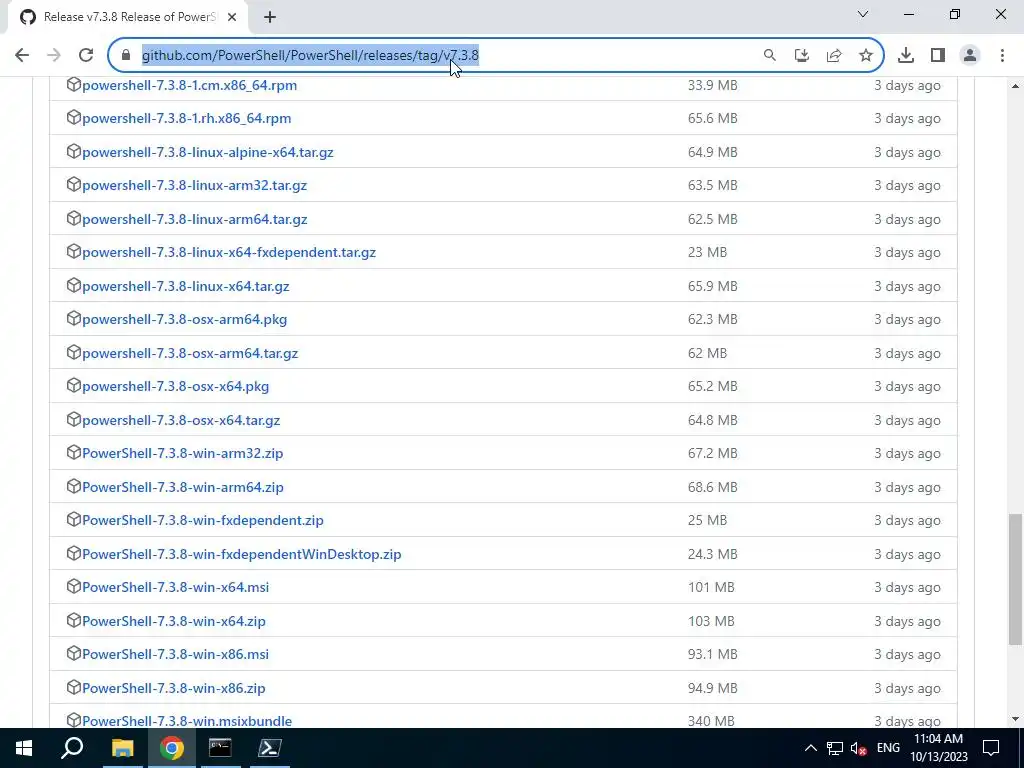Download powershell-7.3.8-linux-x64.tar.gz
This screenshot has width=1024, height=768.
[185, 286]
